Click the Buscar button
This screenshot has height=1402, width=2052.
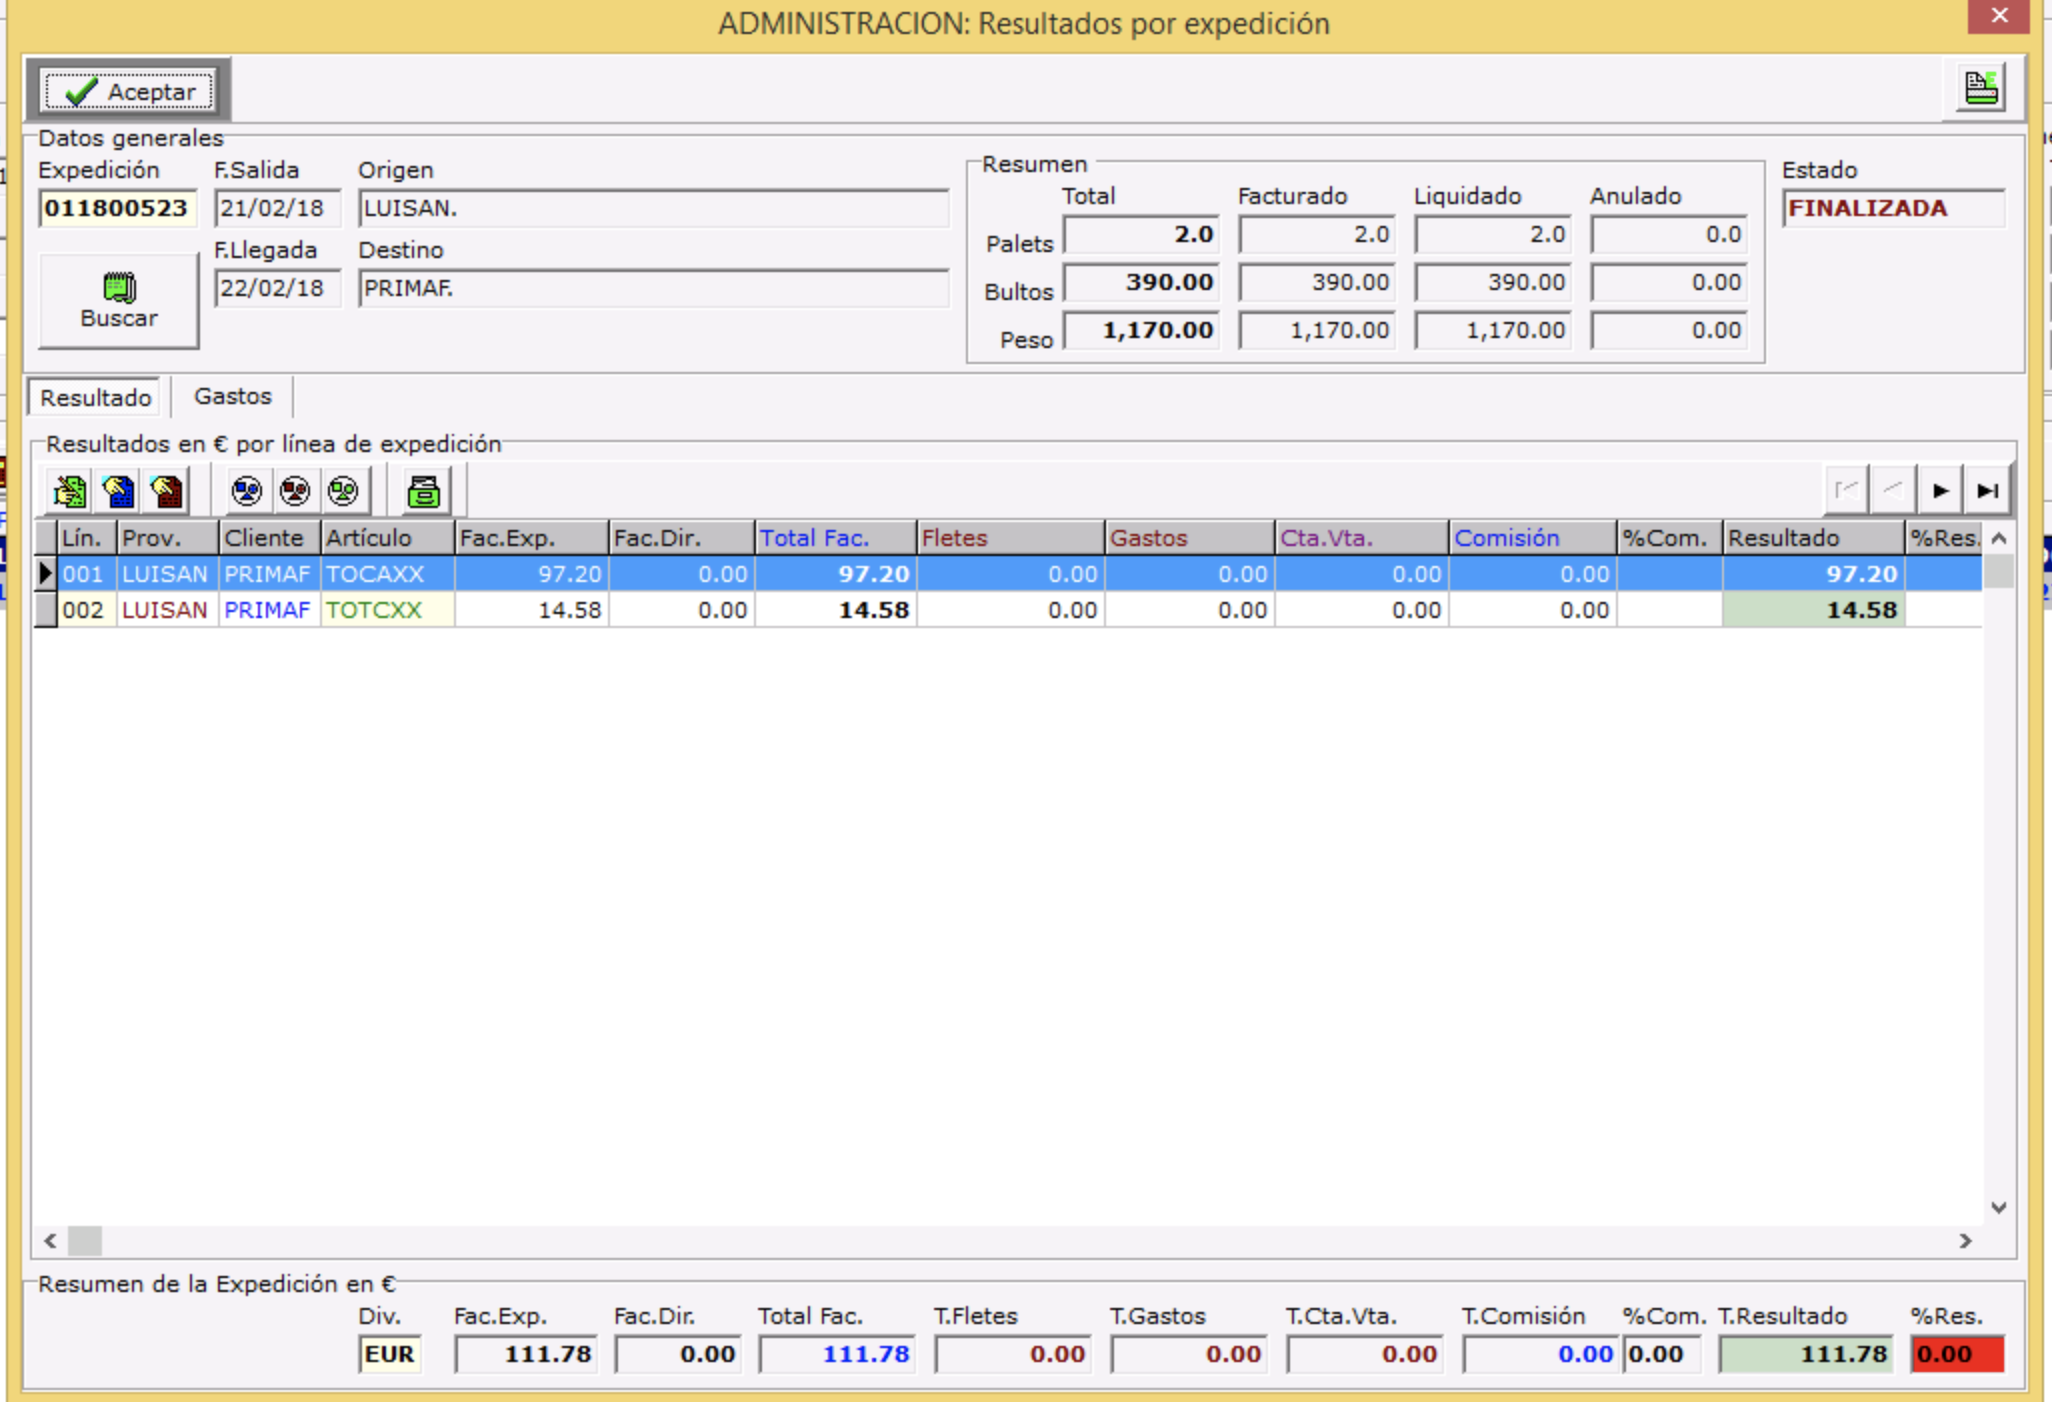[118, 301]
